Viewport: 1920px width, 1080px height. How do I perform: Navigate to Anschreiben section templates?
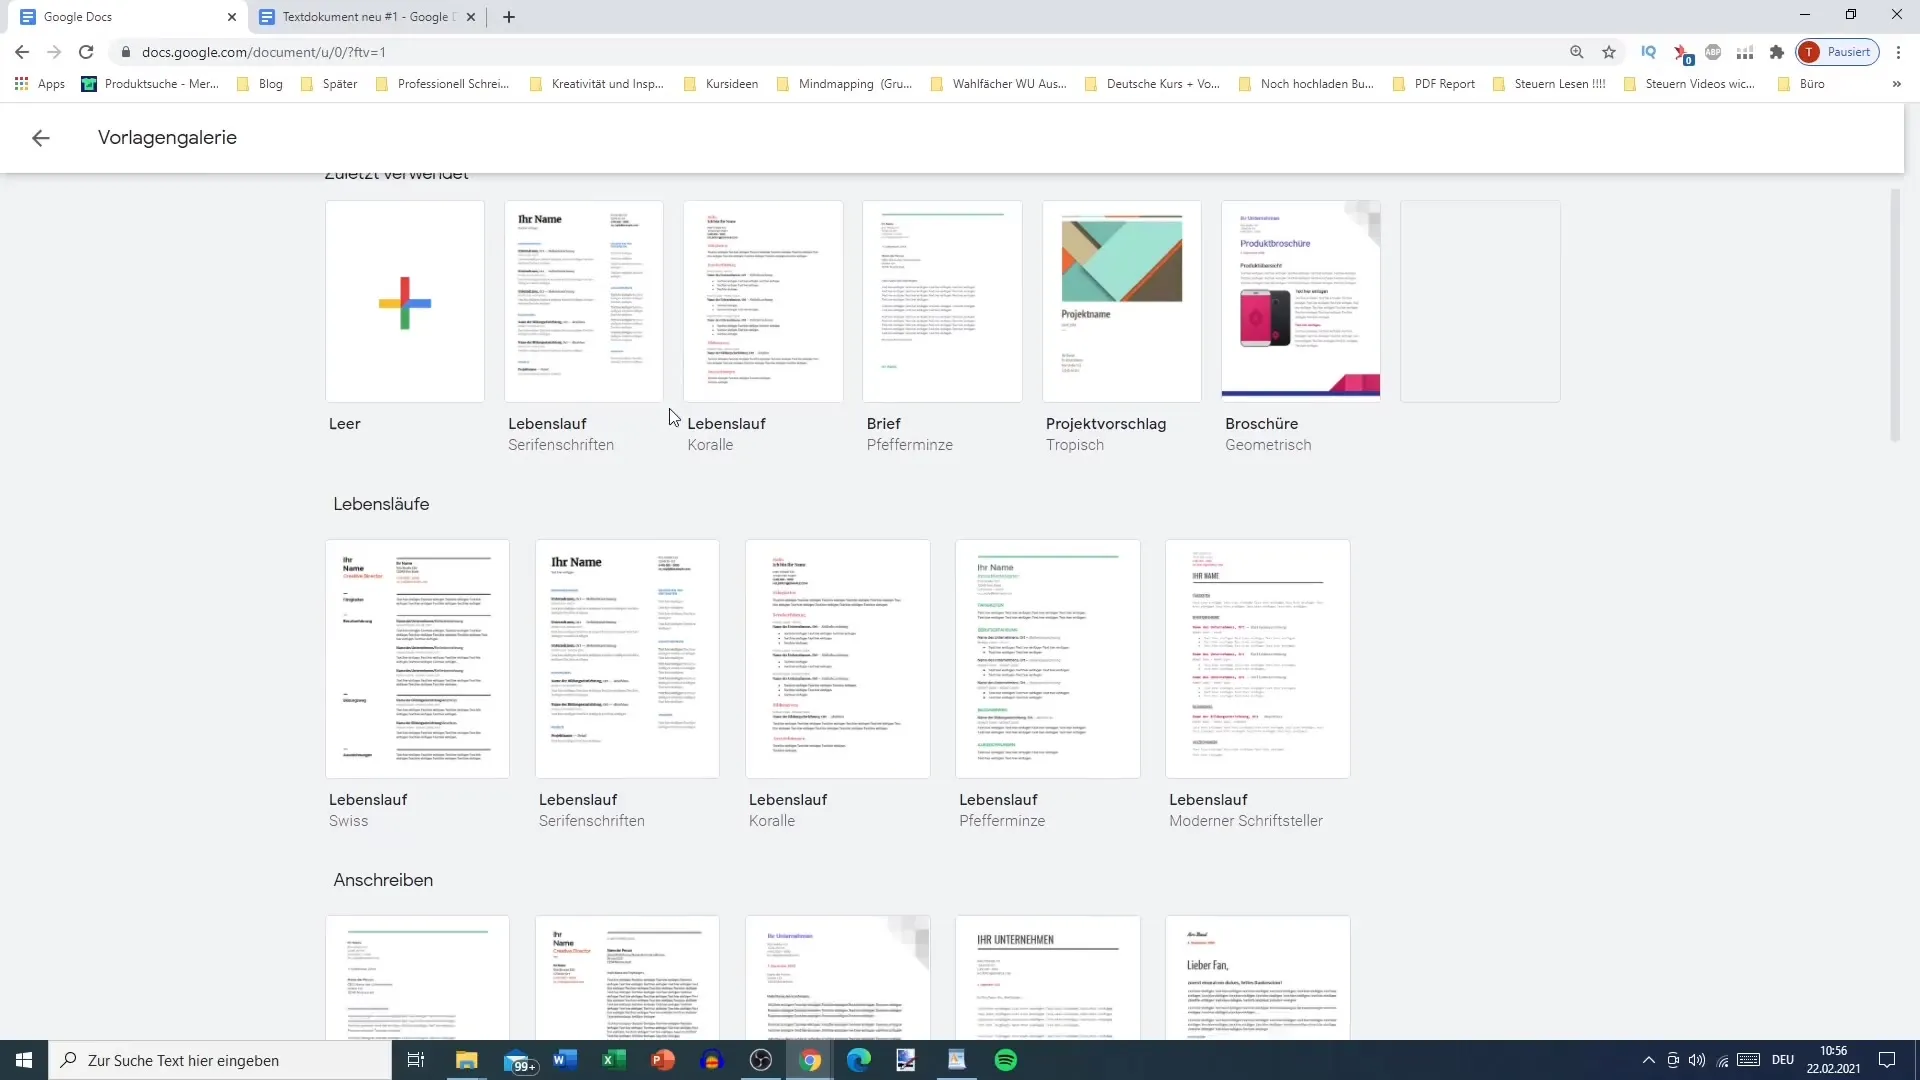(384, 880)
